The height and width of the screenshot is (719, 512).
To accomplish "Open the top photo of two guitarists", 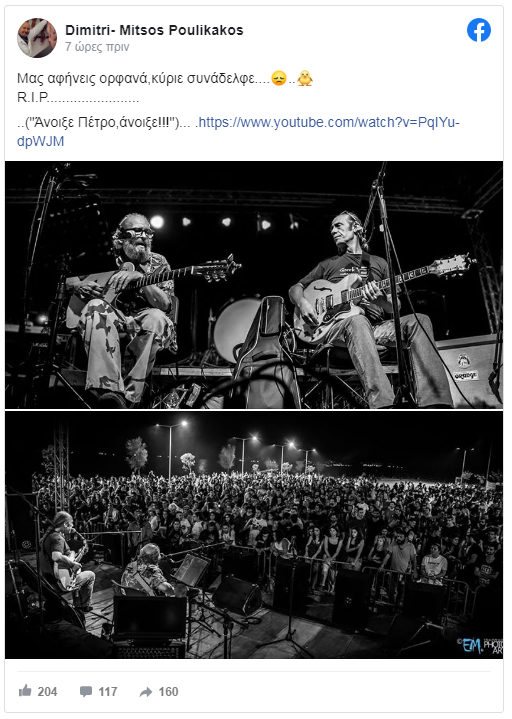I will point(254,284).
